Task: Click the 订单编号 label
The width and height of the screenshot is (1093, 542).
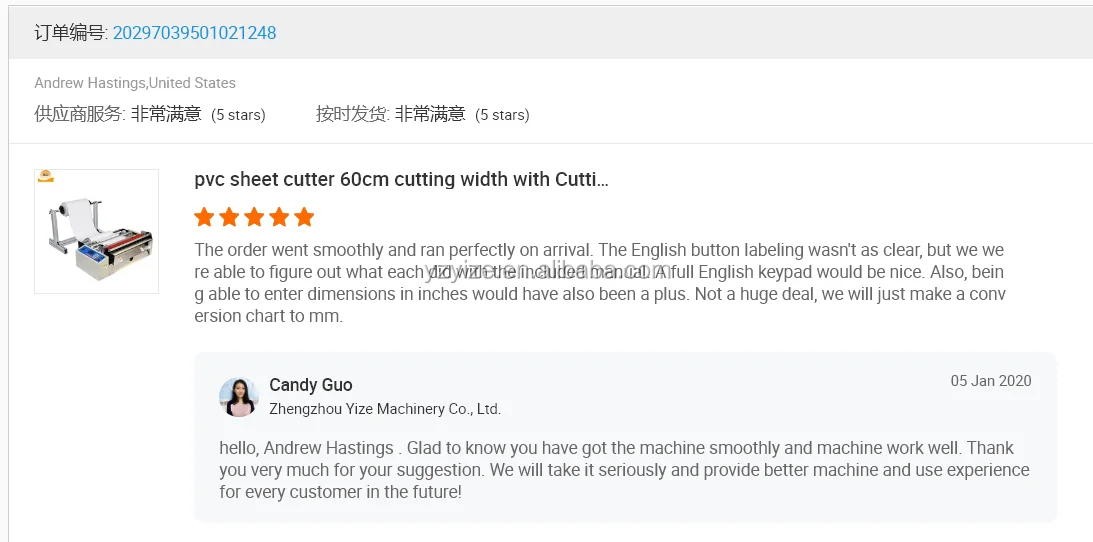Action: 70,33
